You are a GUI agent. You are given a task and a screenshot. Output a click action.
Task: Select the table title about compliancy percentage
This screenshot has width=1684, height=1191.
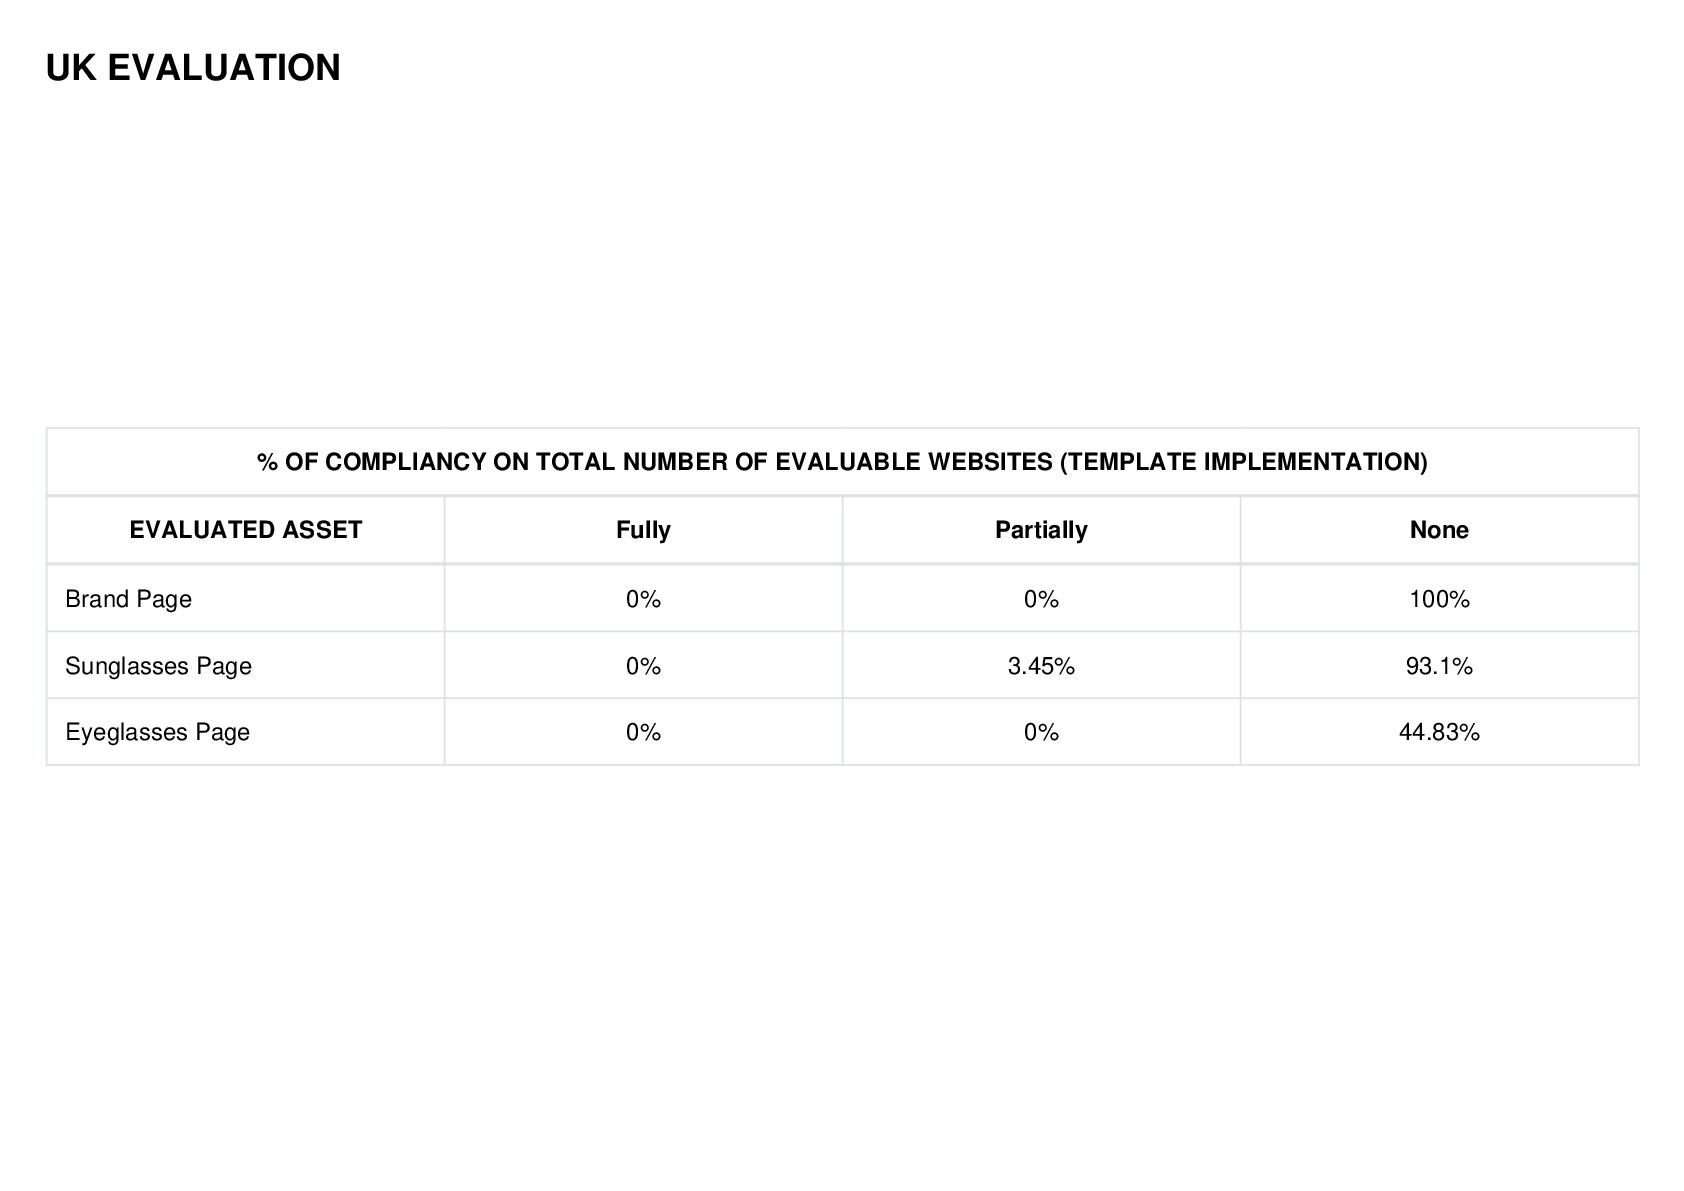point(842,462)
